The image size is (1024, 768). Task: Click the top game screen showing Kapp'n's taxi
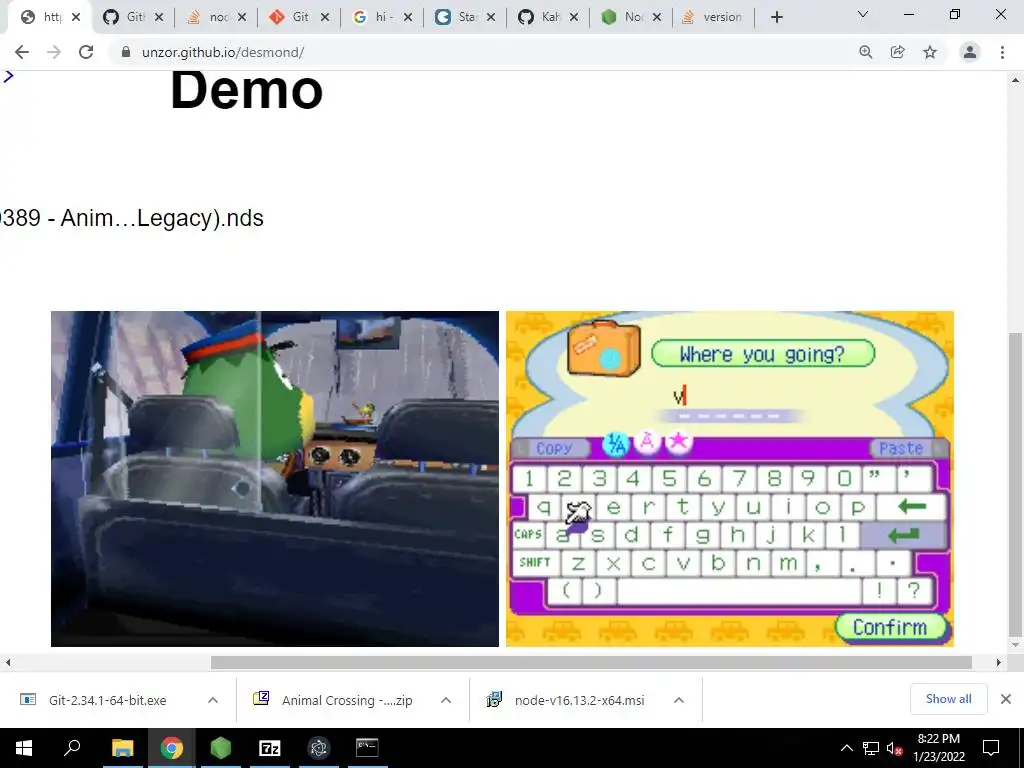pos(275,479)
